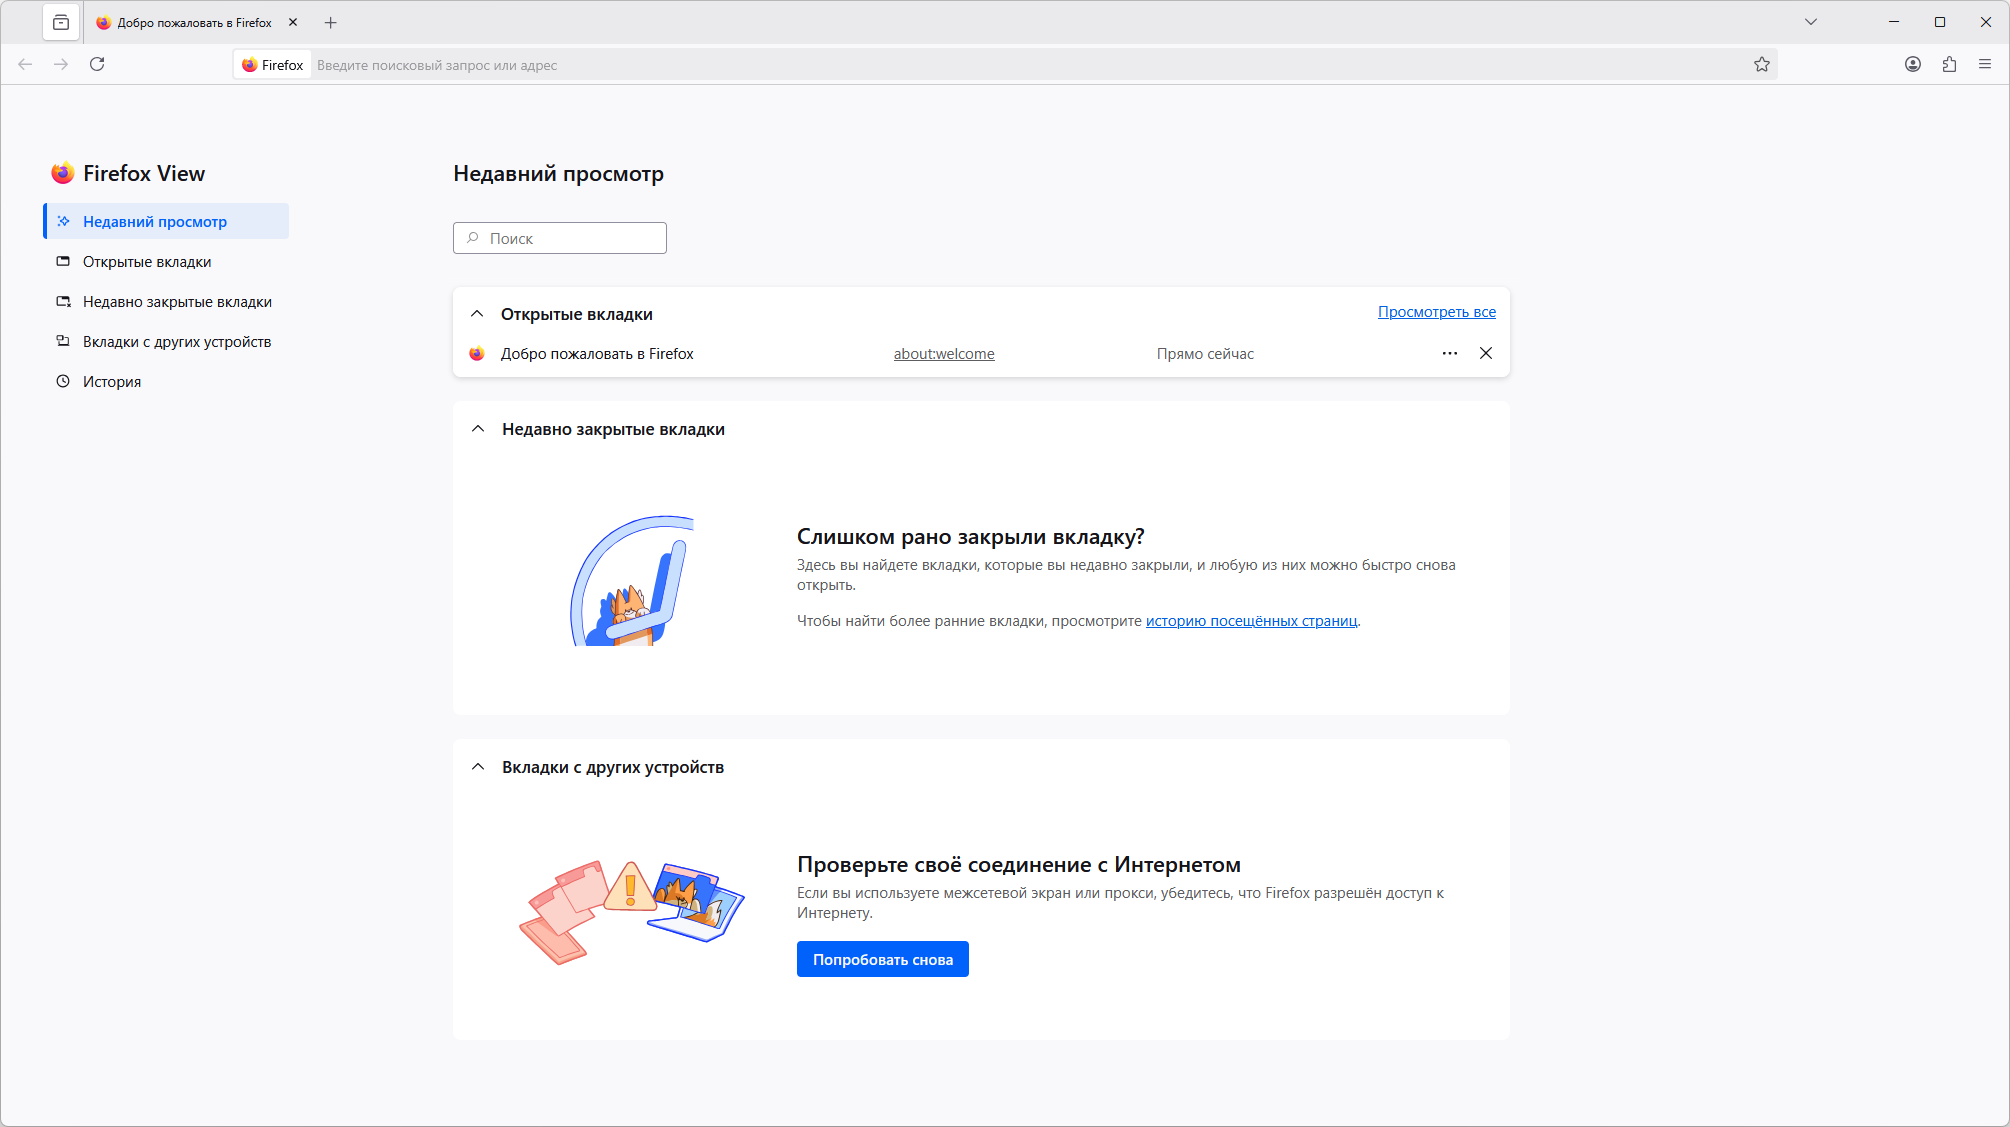Open the Firefox View pinned tab icon
The width and height of the screenshot is (2010, 1127).
(61, 22)
